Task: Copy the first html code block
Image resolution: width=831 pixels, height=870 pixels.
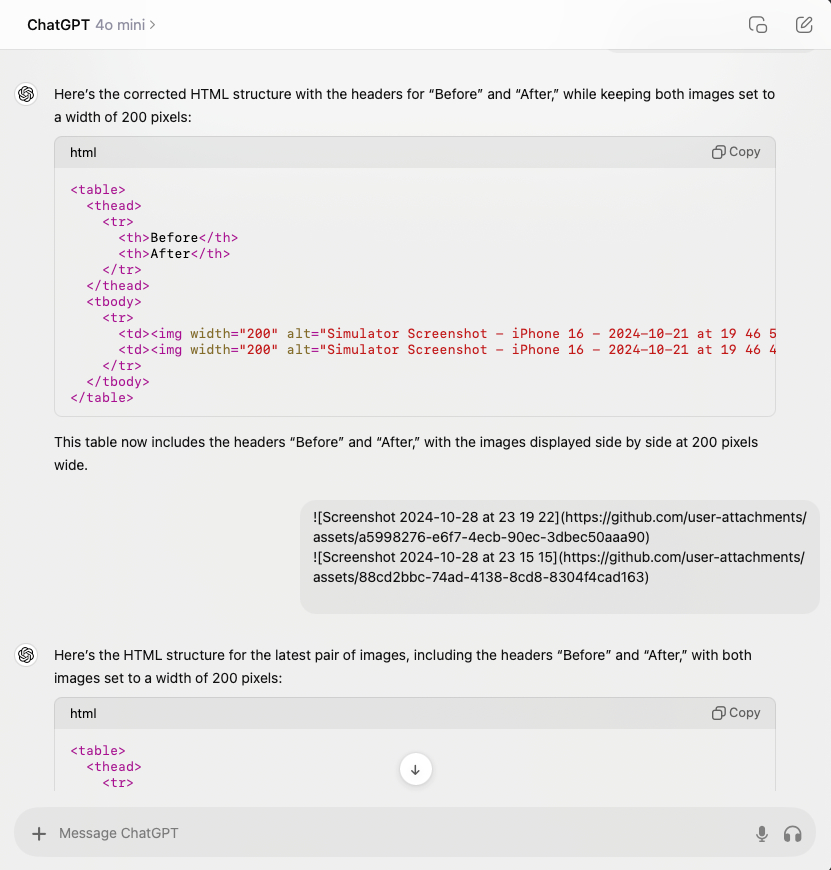Action: click(736, 152)
